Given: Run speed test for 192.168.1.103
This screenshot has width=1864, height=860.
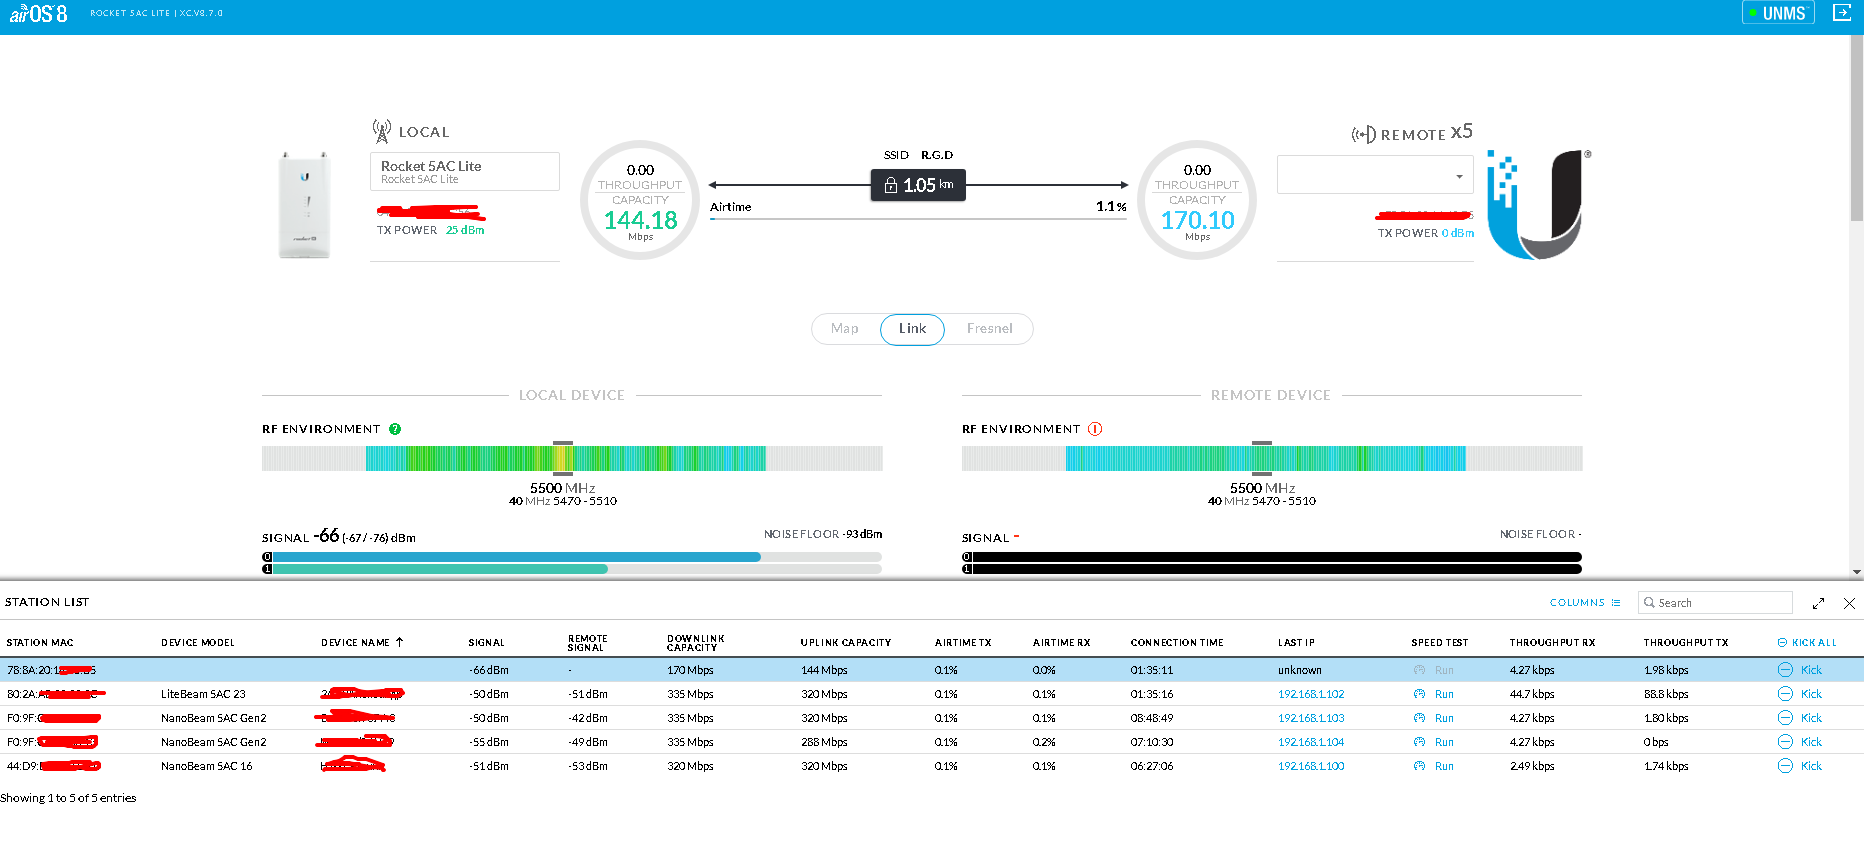Looking at the screenshot, I should 1444,718.
